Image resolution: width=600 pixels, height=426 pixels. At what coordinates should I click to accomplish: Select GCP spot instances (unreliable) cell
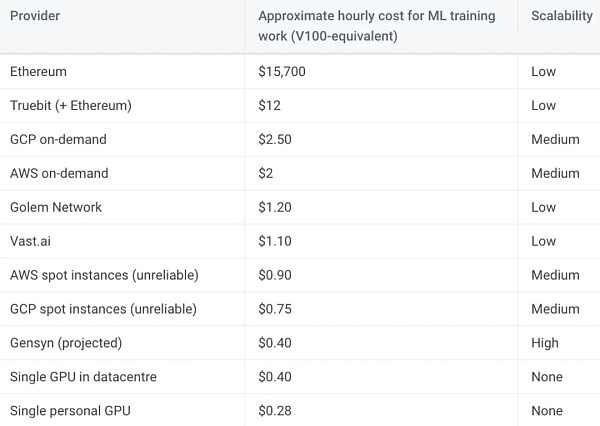(103, 309)
